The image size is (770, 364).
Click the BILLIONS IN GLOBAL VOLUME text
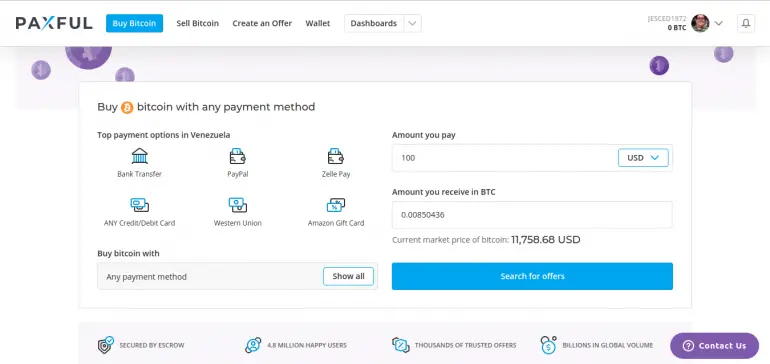point(608,345)
